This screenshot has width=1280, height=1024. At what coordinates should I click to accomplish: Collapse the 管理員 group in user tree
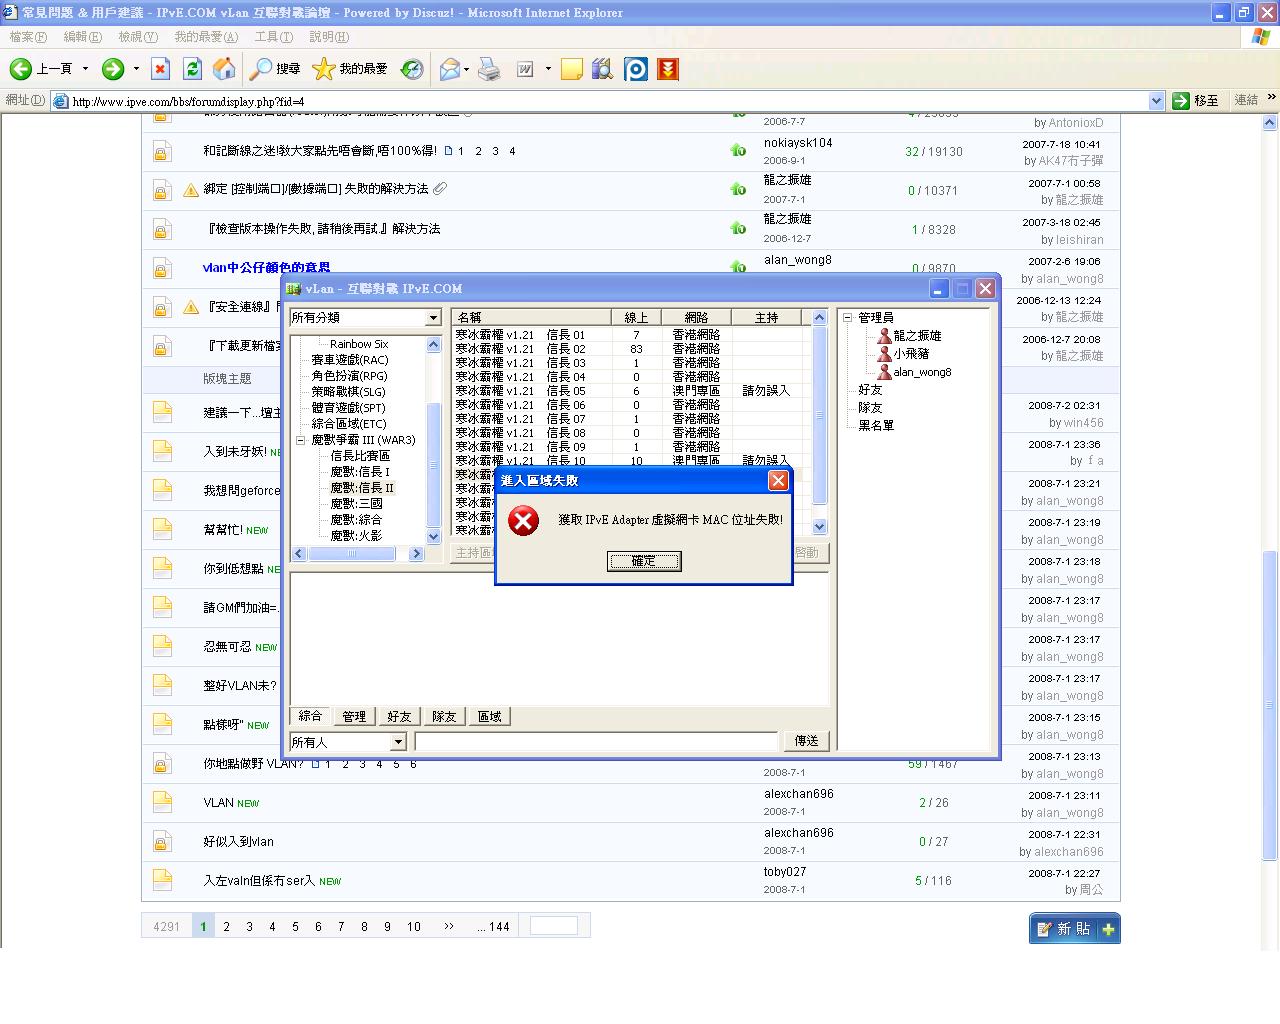847,318
